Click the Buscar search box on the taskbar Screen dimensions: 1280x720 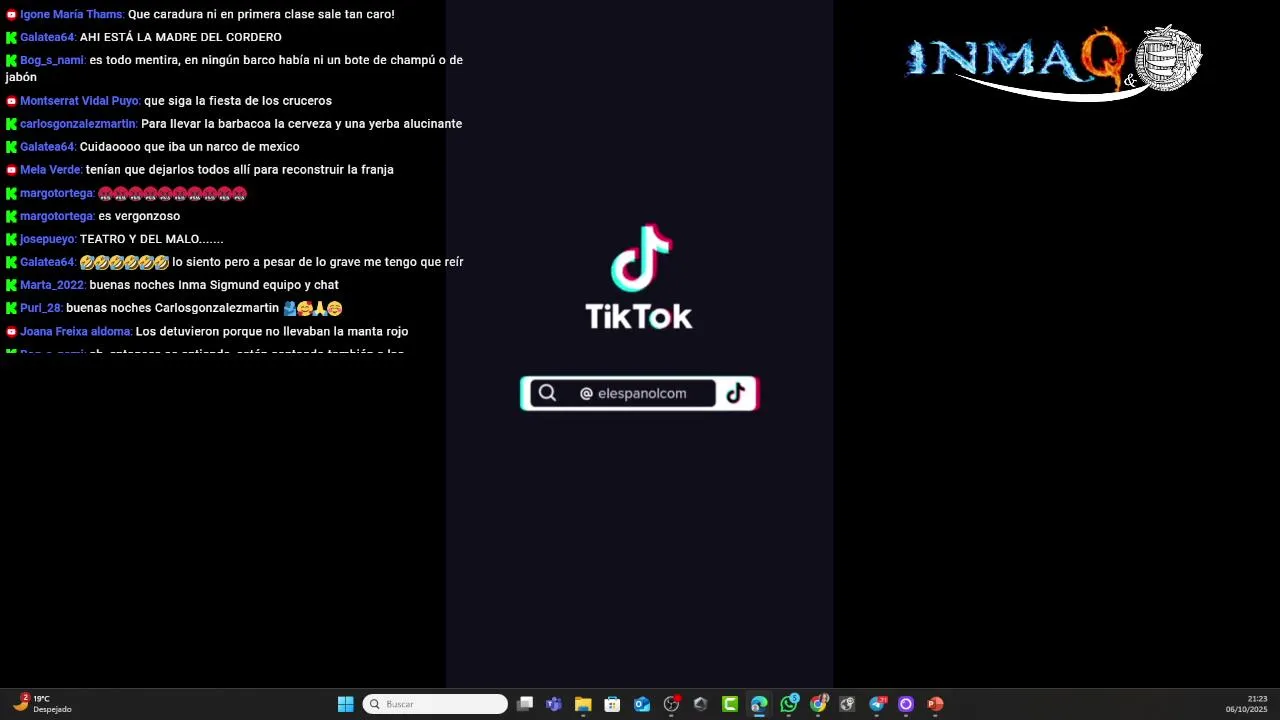(x=435, y=704)
